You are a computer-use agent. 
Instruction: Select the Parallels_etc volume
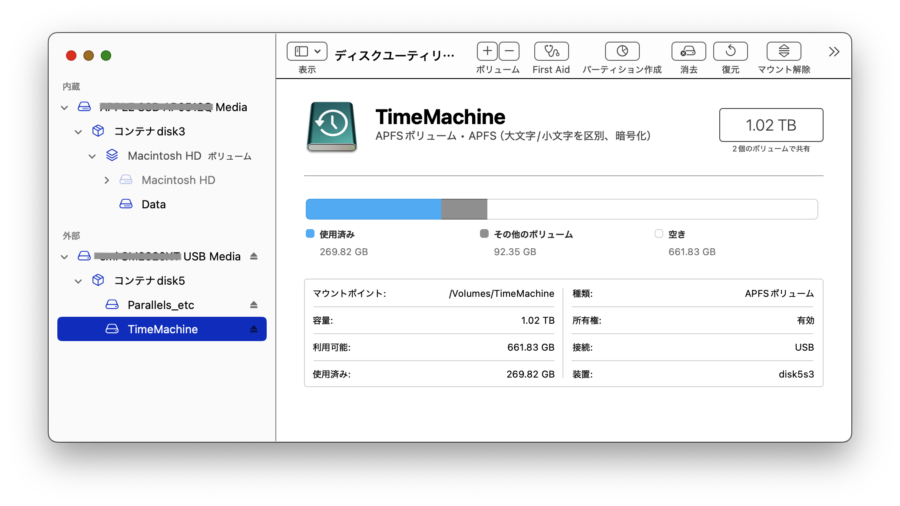tap(162, 305)
